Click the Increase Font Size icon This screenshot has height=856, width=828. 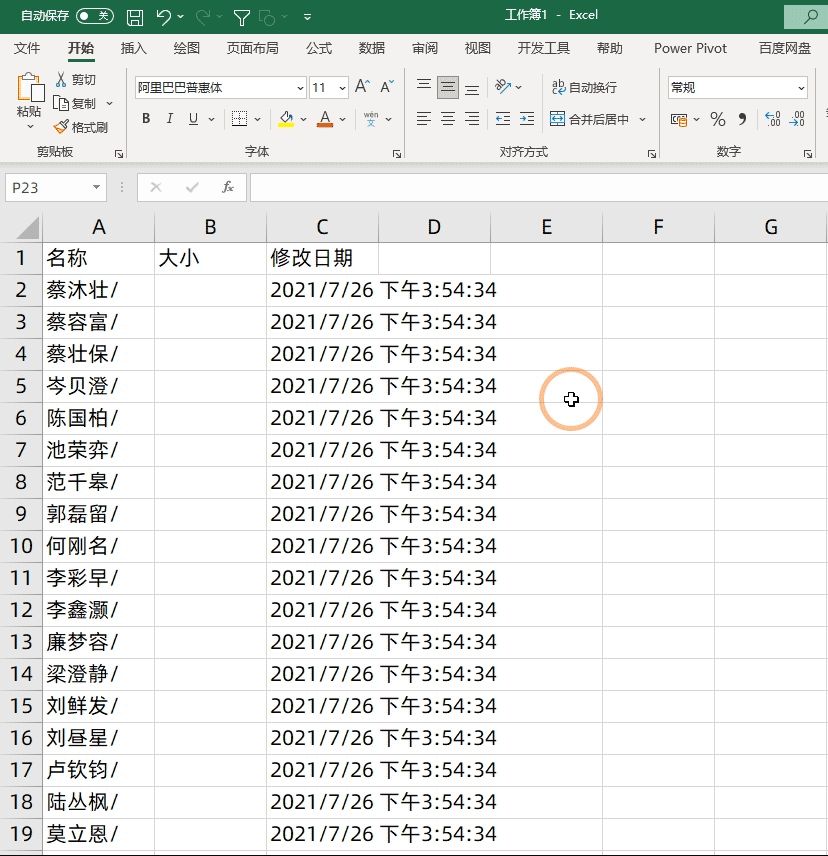click(362, 87)
